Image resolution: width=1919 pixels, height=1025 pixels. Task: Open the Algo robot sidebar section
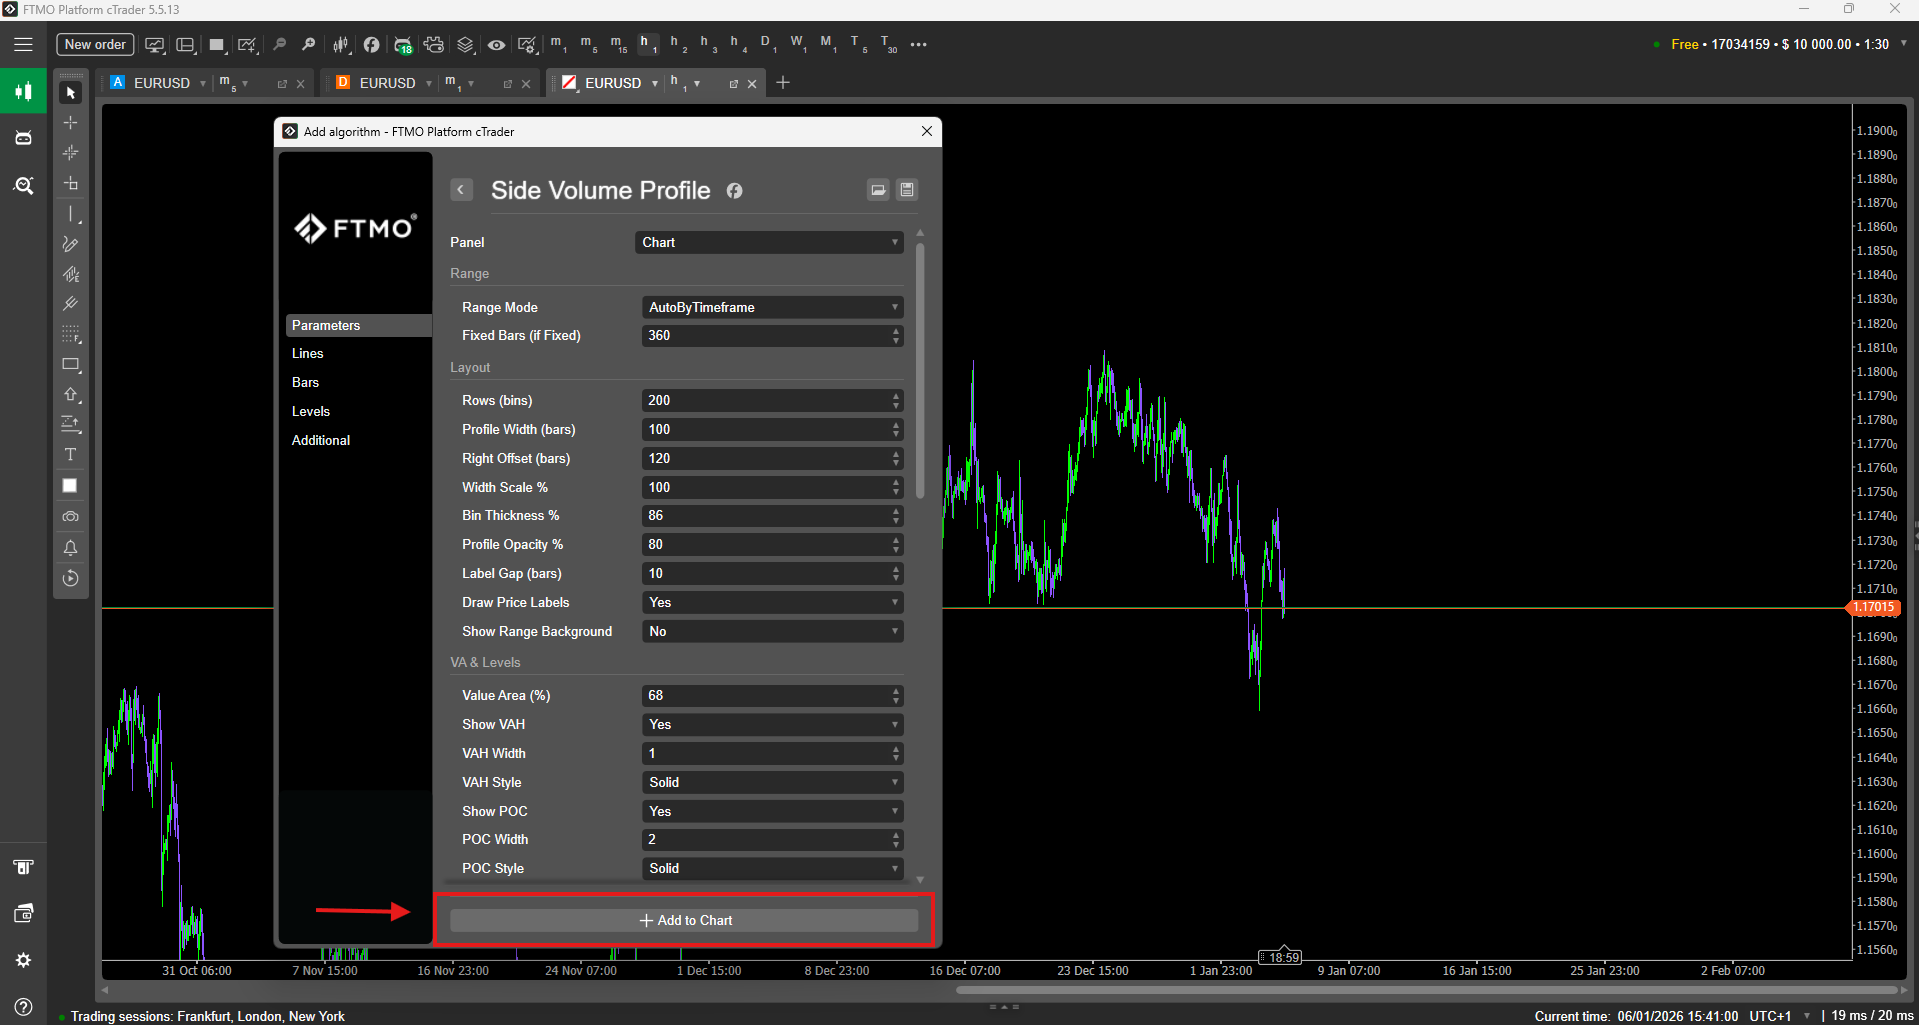coord(23,138)
